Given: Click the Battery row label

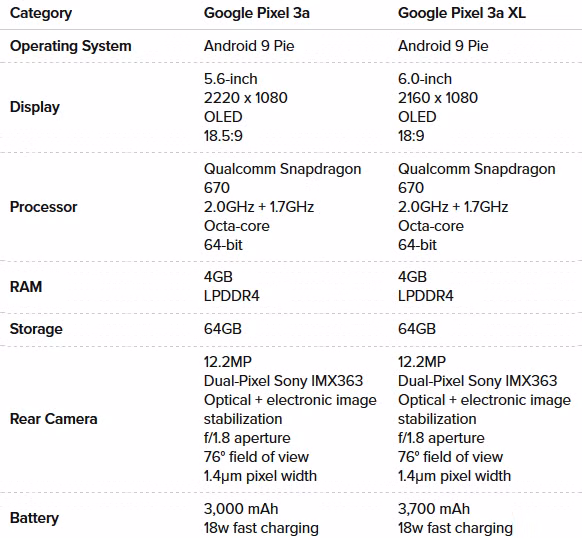Looking at the screenshot, I should coord(34,518).
